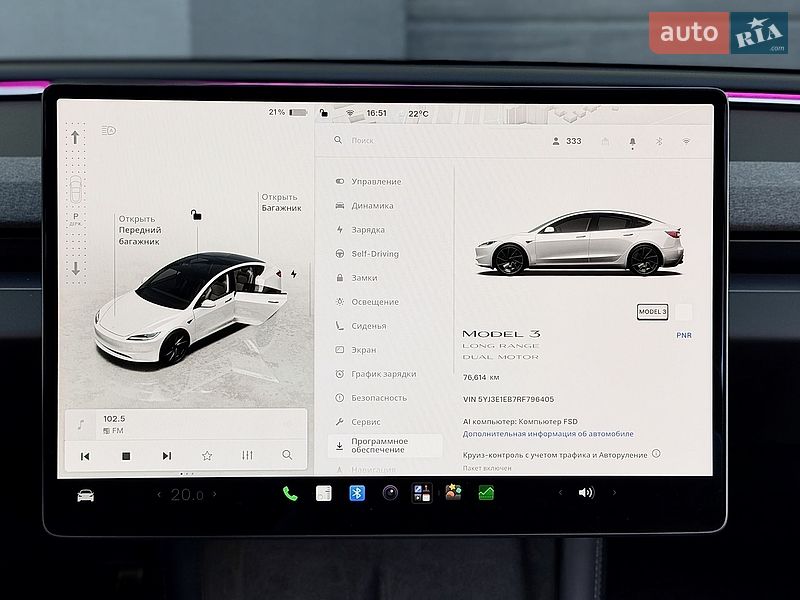This screenshot has width=800, height=600.
Task: Favorite the 102.5 FM station
Action: (207, 456)
